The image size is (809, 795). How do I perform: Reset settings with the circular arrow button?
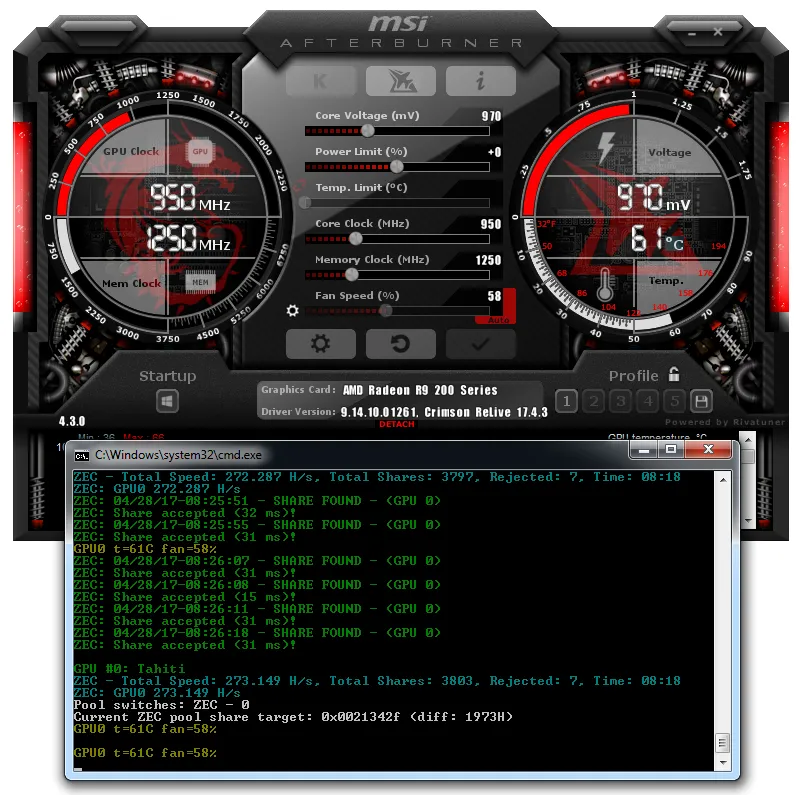tap(401, 344)
